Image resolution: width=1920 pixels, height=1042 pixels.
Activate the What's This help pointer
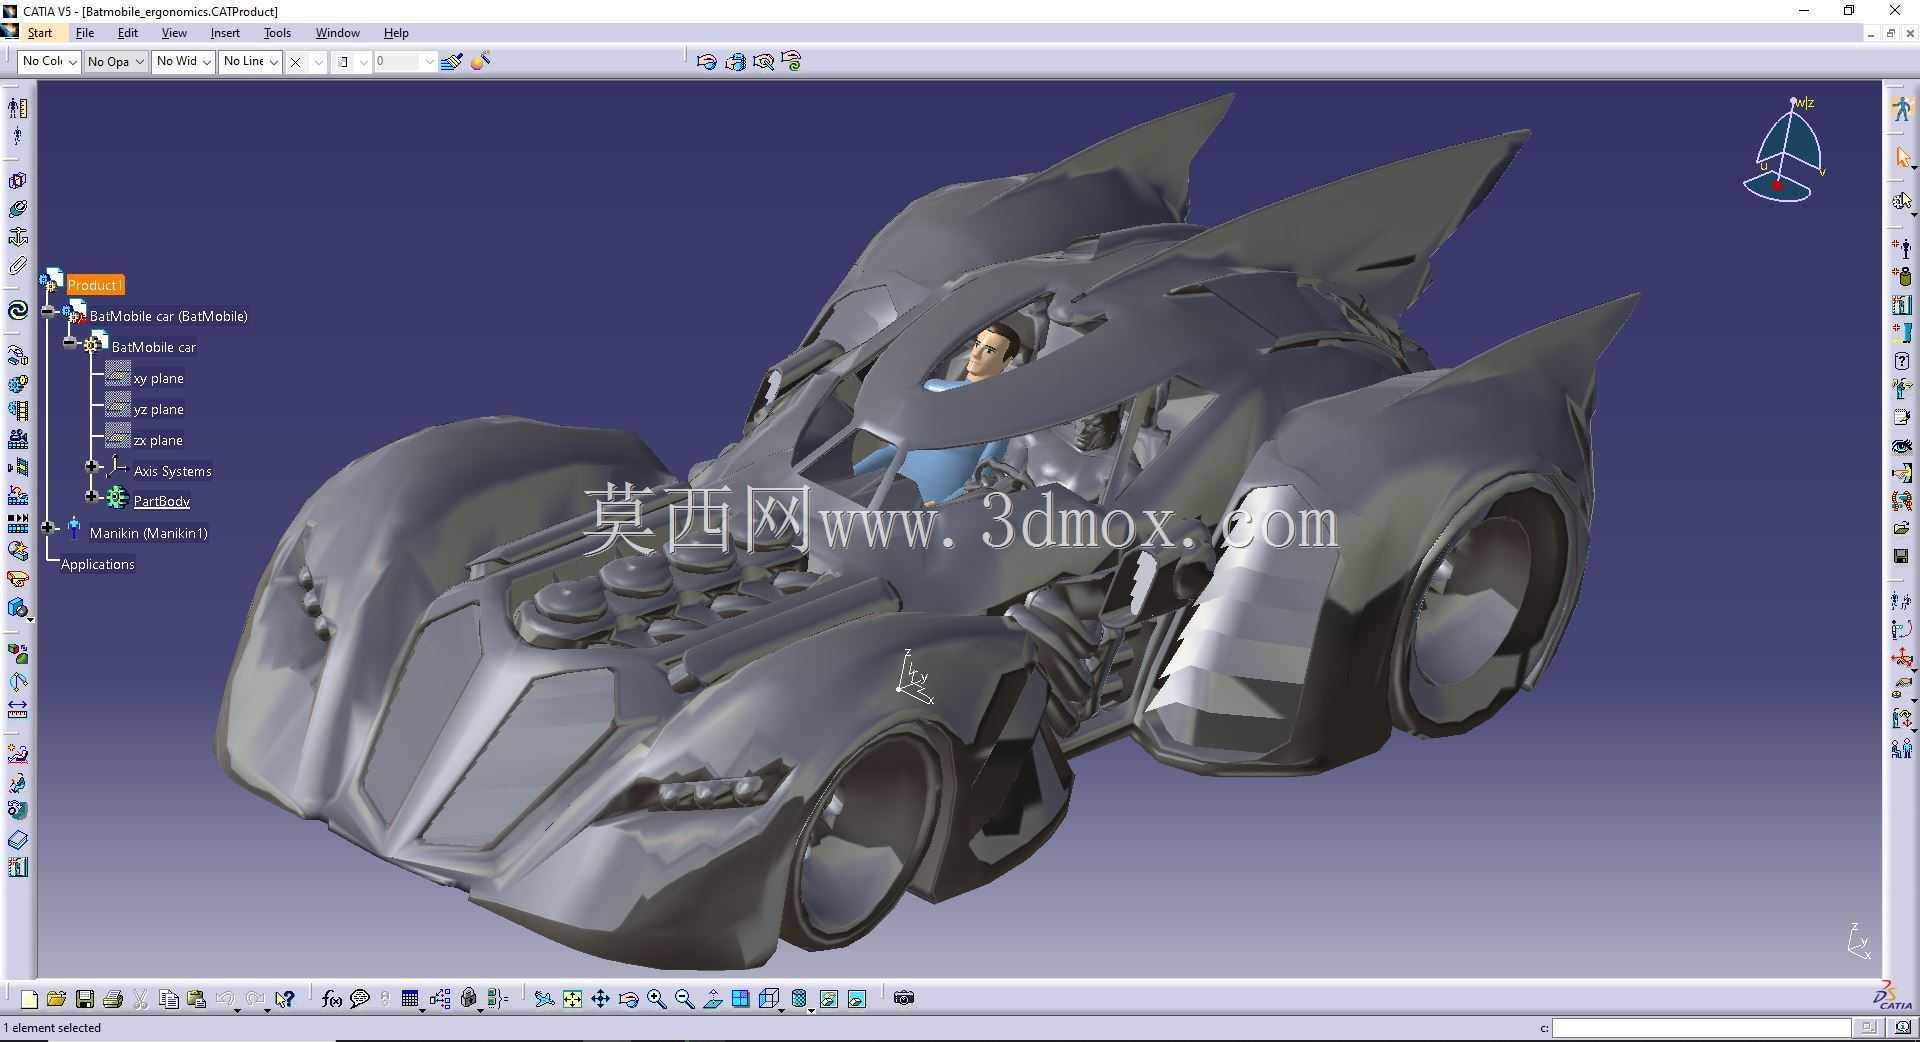(285, 999)
